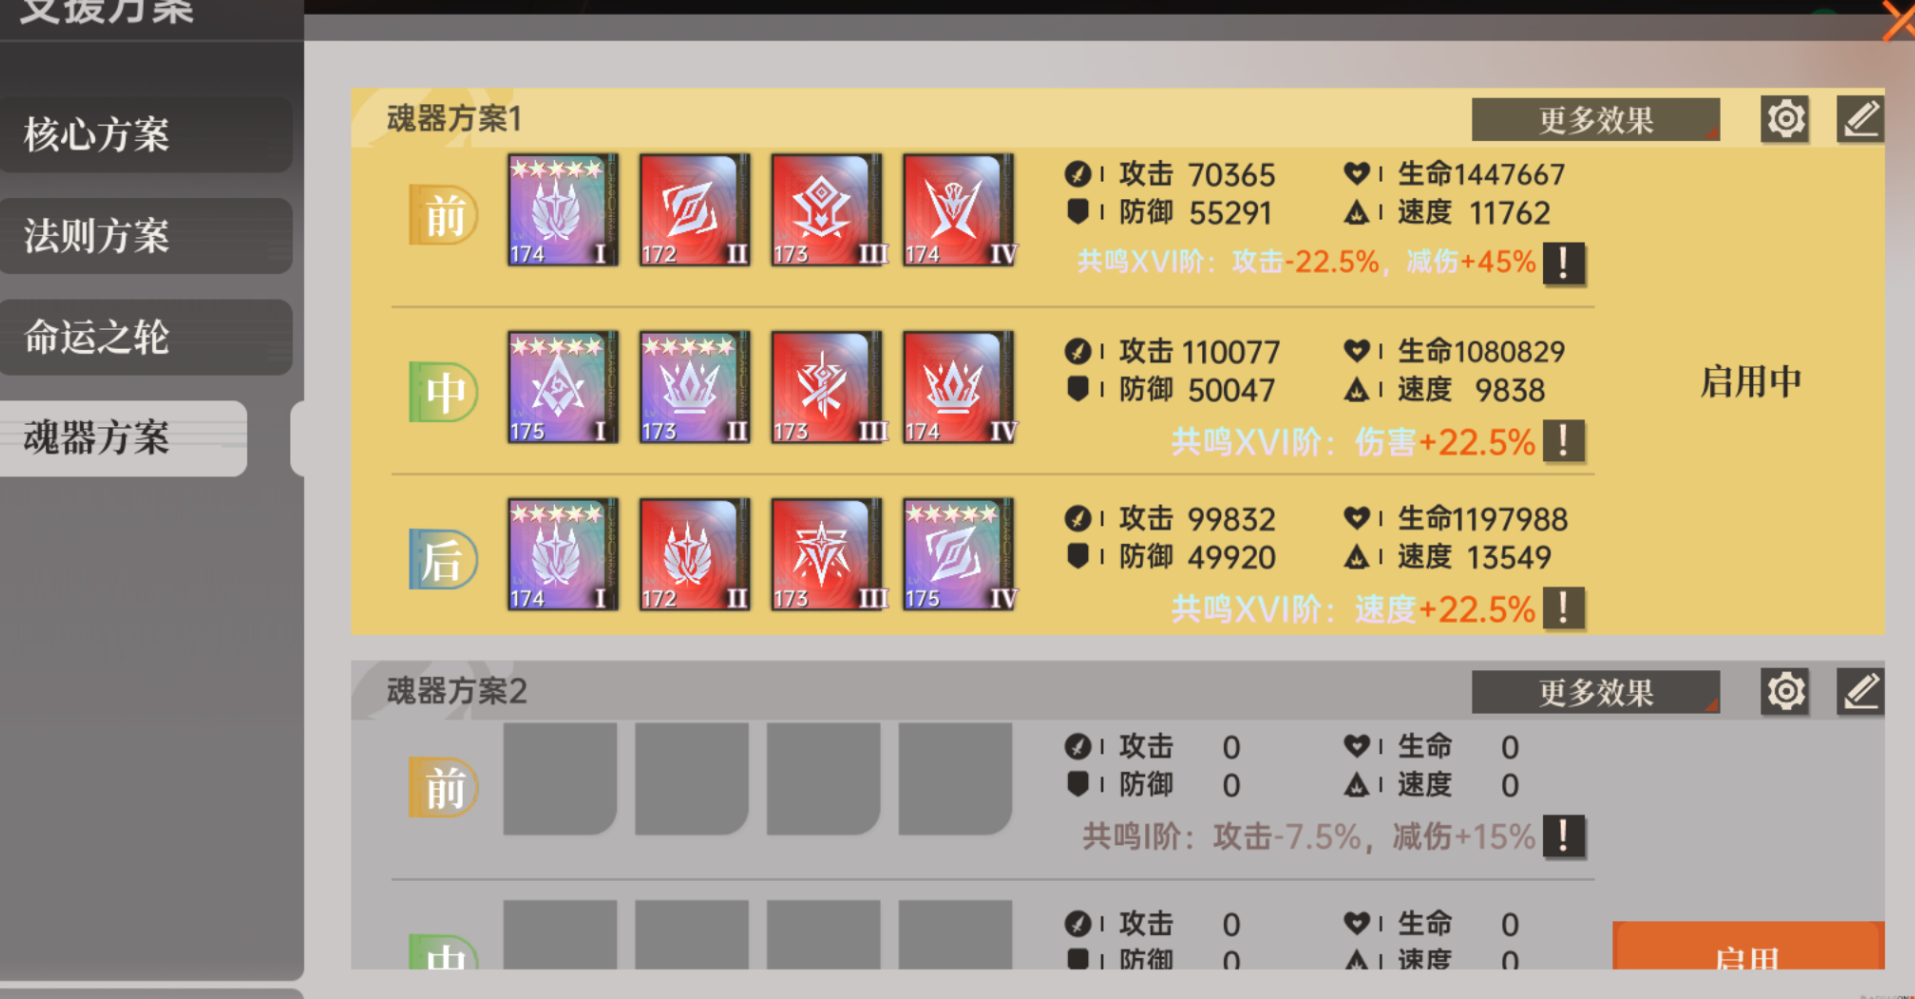Click the edit pencil for 魂器方案2
The width and height of the screenshot is (1915, 999).
coord(1860,692)
